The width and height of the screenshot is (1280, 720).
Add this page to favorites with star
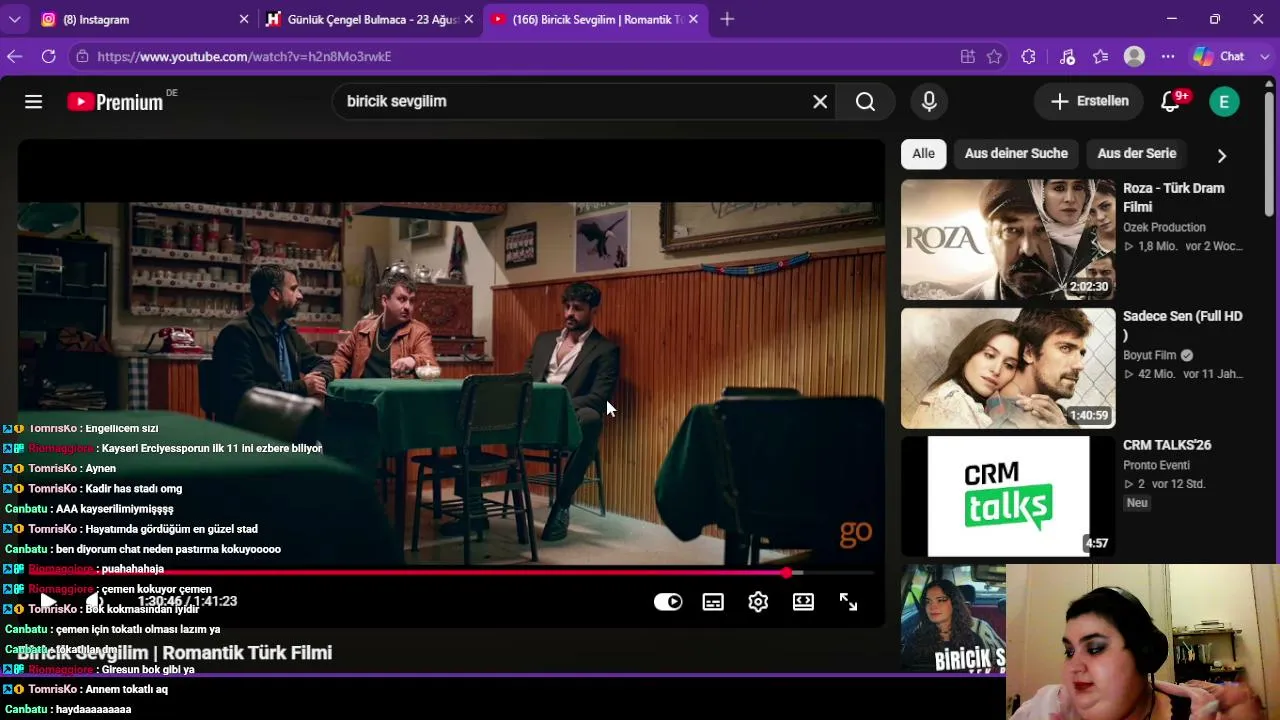tap(994, 57)
